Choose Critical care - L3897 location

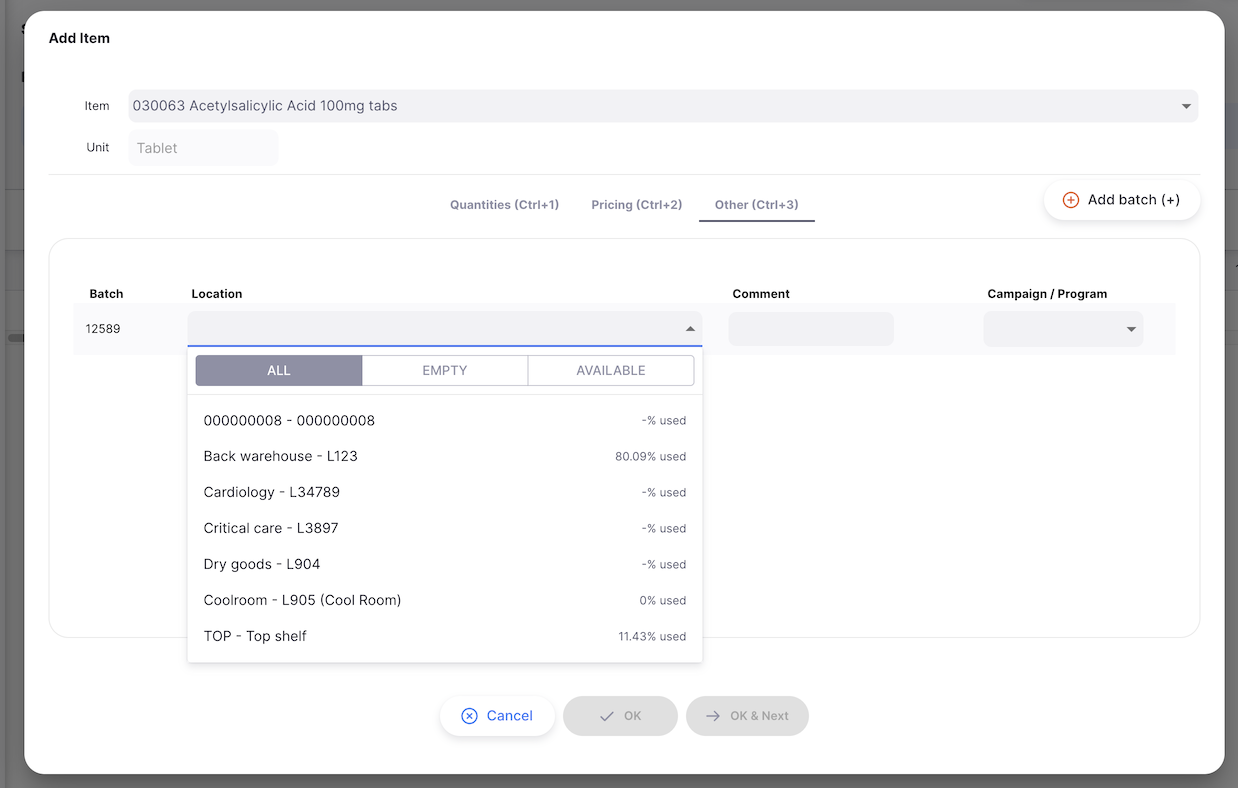coord(271,528)
